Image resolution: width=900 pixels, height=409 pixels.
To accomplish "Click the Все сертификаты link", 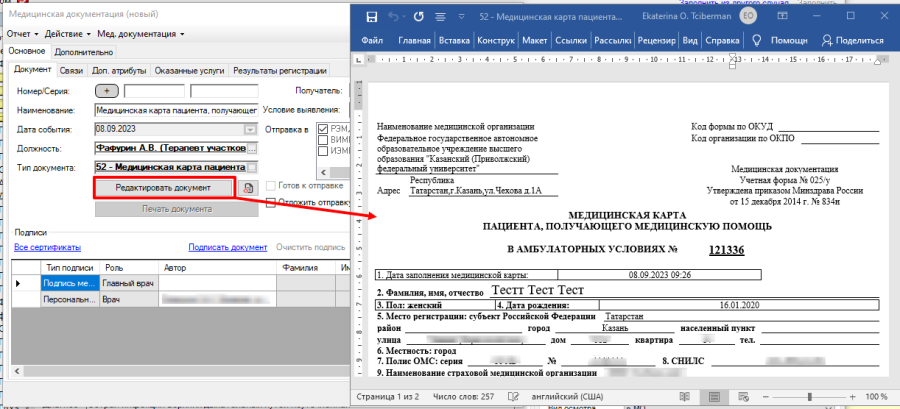I will click(47, 247).
